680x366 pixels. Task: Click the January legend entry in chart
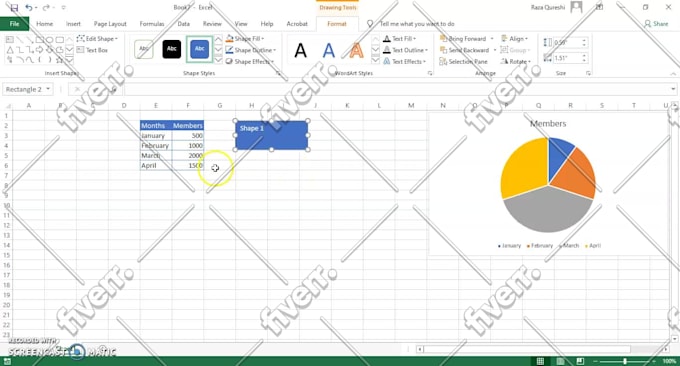pos(510,245)
